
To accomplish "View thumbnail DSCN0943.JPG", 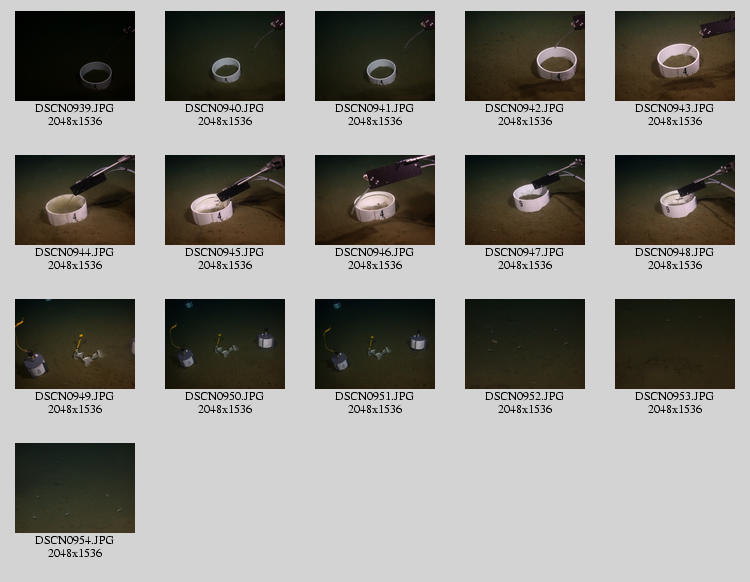I will point(675,56).
